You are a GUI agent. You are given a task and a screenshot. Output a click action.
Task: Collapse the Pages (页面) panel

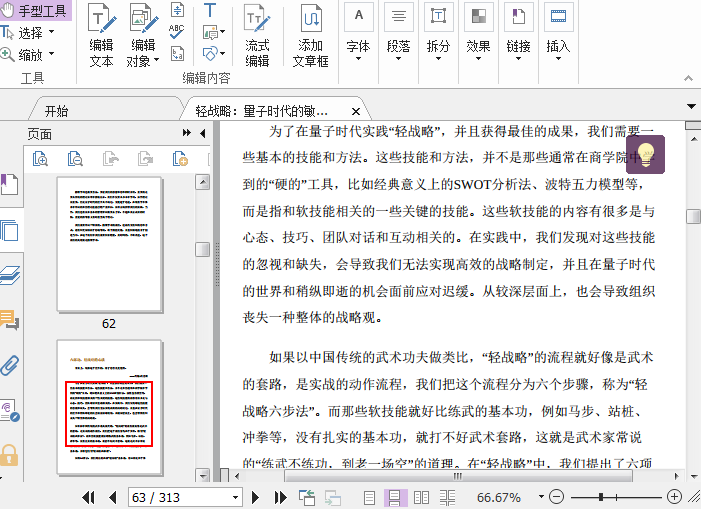(x=203, y=133)
